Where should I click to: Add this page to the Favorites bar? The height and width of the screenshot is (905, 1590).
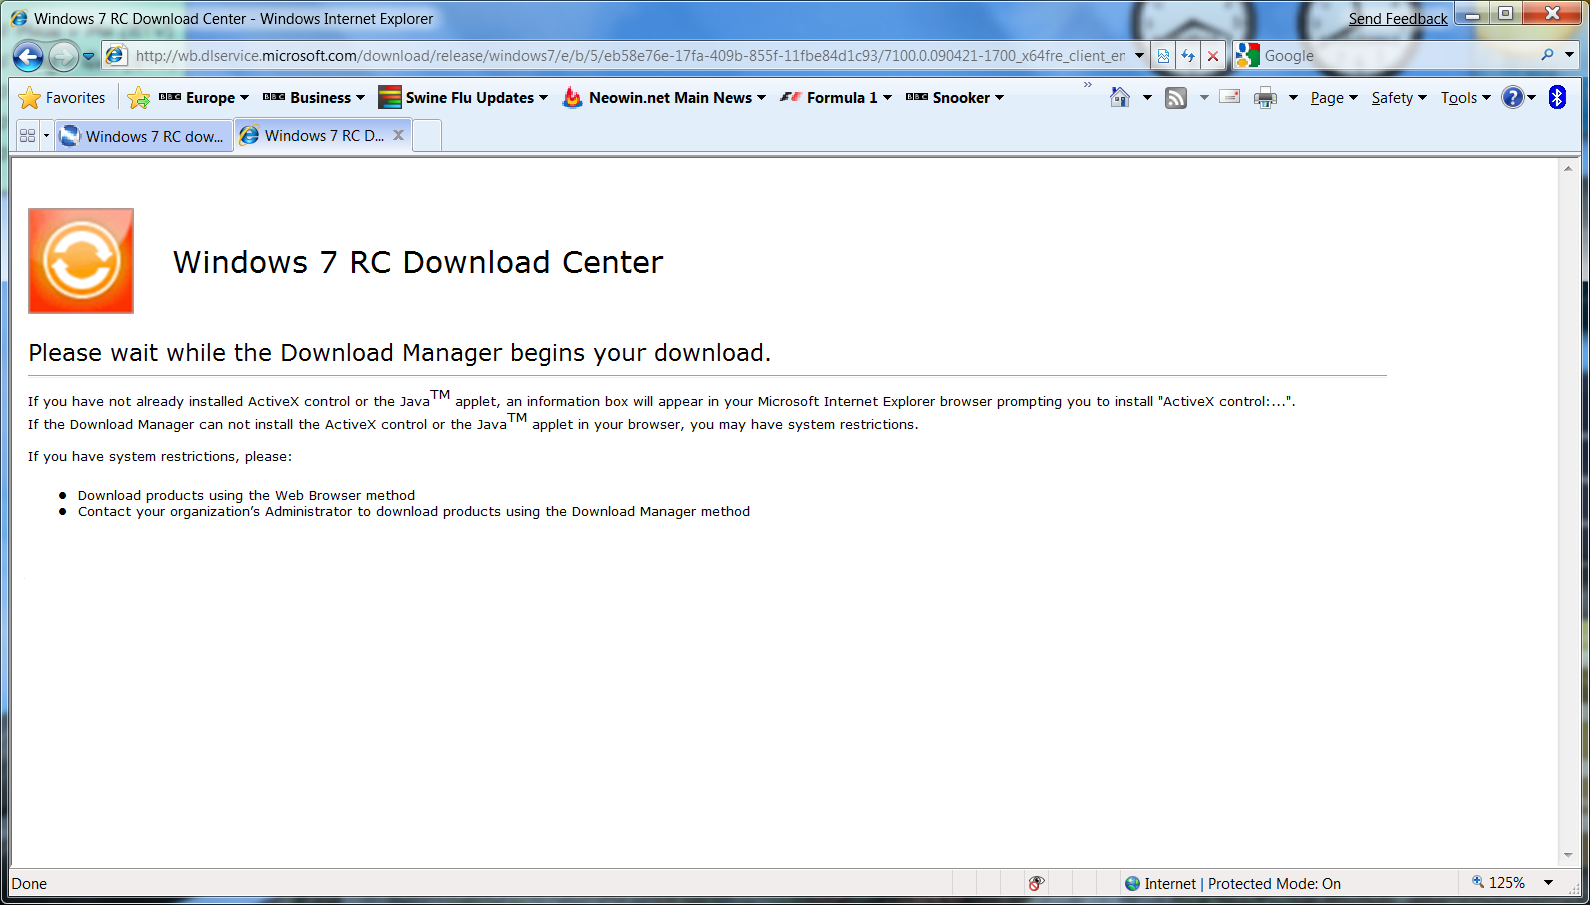[x=139, y=98]
